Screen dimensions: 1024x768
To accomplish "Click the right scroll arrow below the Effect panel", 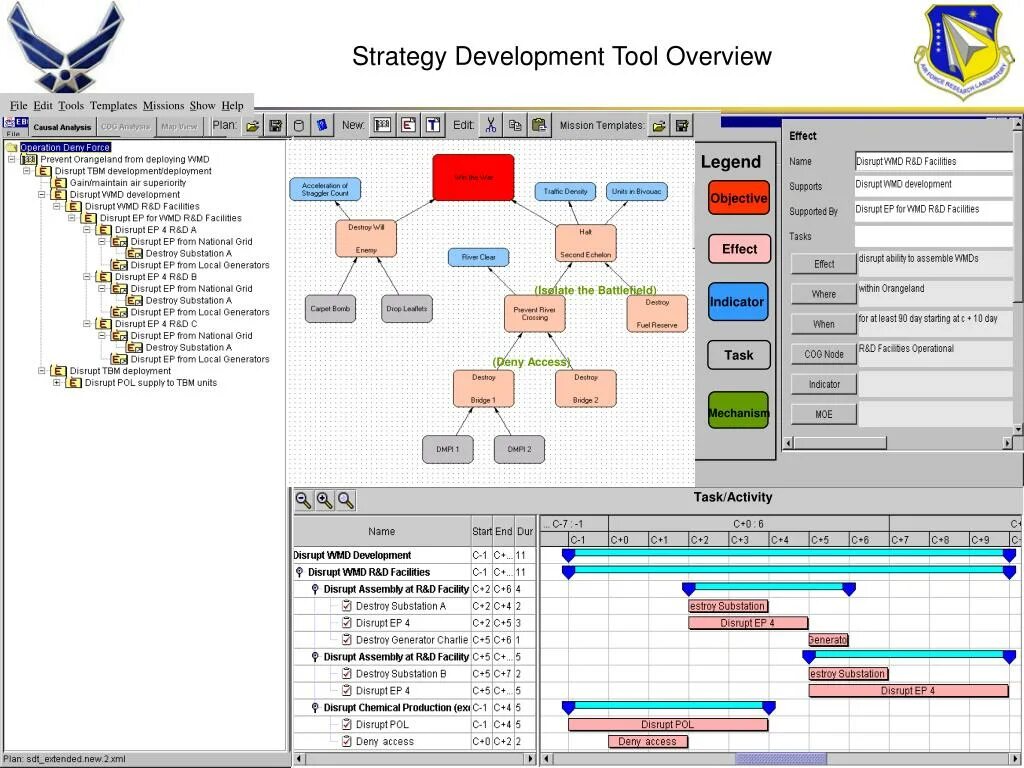I will click(1007, 443).
